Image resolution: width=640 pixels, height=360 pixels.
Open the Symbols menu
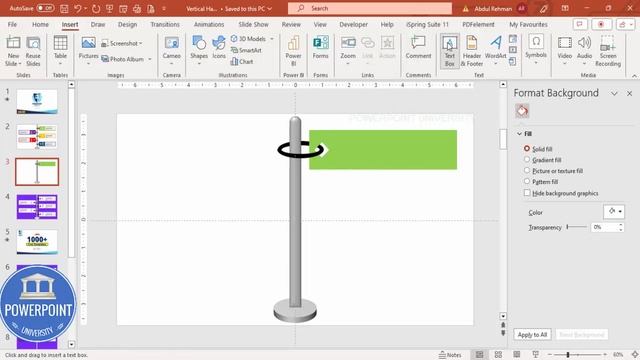(x=536, y=49)
